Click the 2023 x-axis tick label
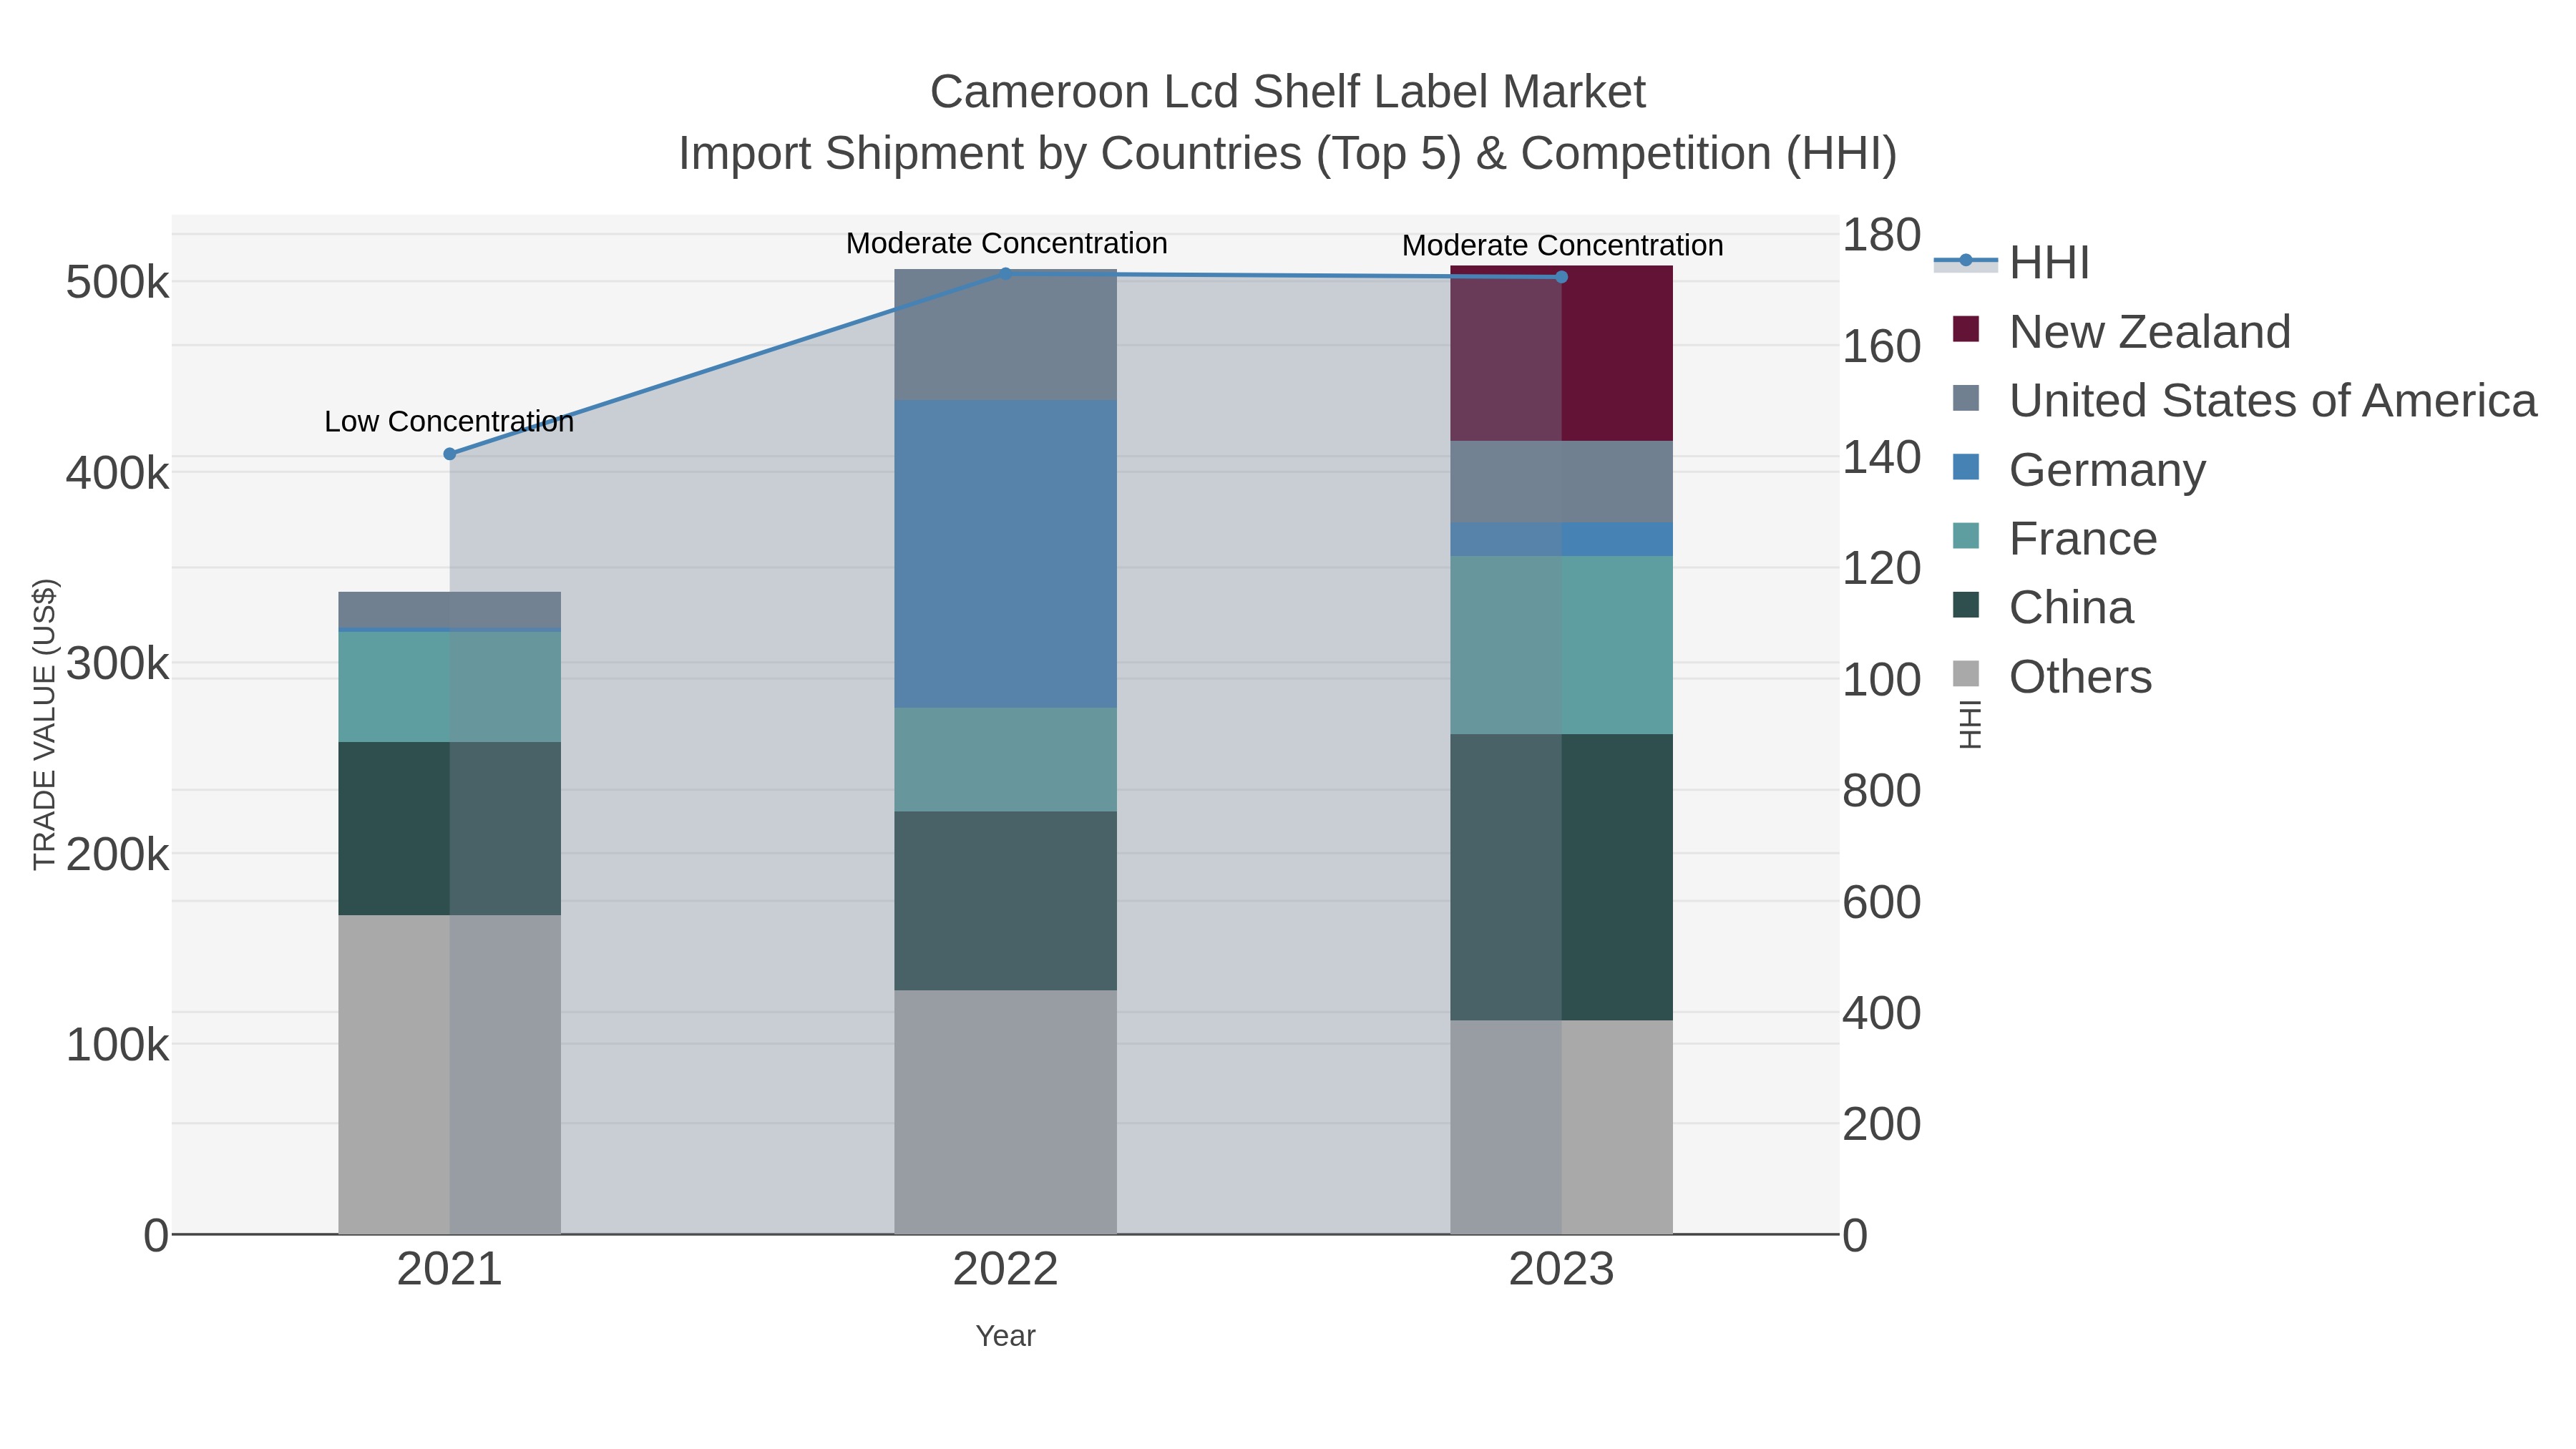This screenshot has width=2576, height=1449. tap(1561, 1270)
